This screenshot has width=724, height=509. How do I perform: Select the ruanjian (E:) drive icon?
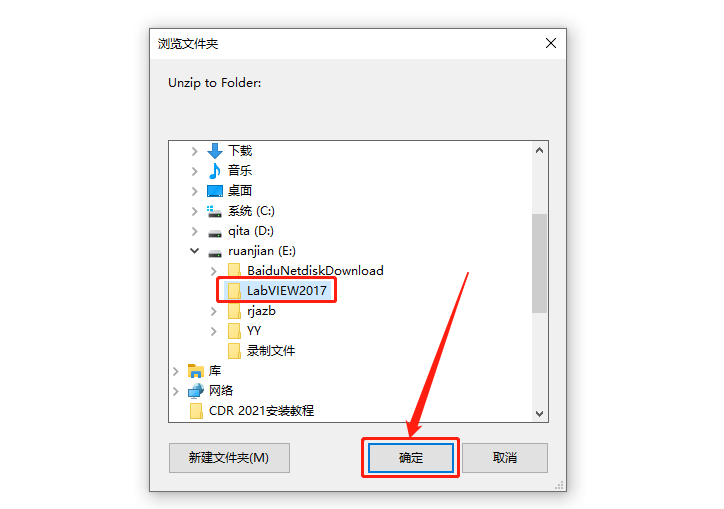pyautogui.click(x=215, y=252)
